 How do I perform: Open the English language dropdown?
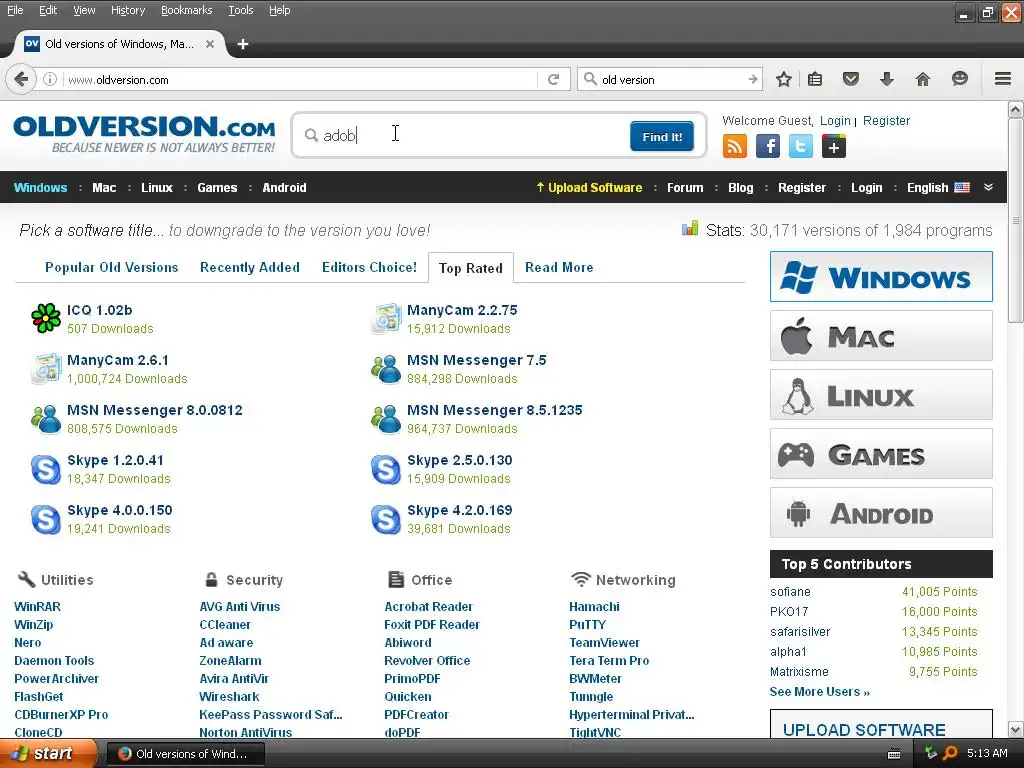(938, 187)
